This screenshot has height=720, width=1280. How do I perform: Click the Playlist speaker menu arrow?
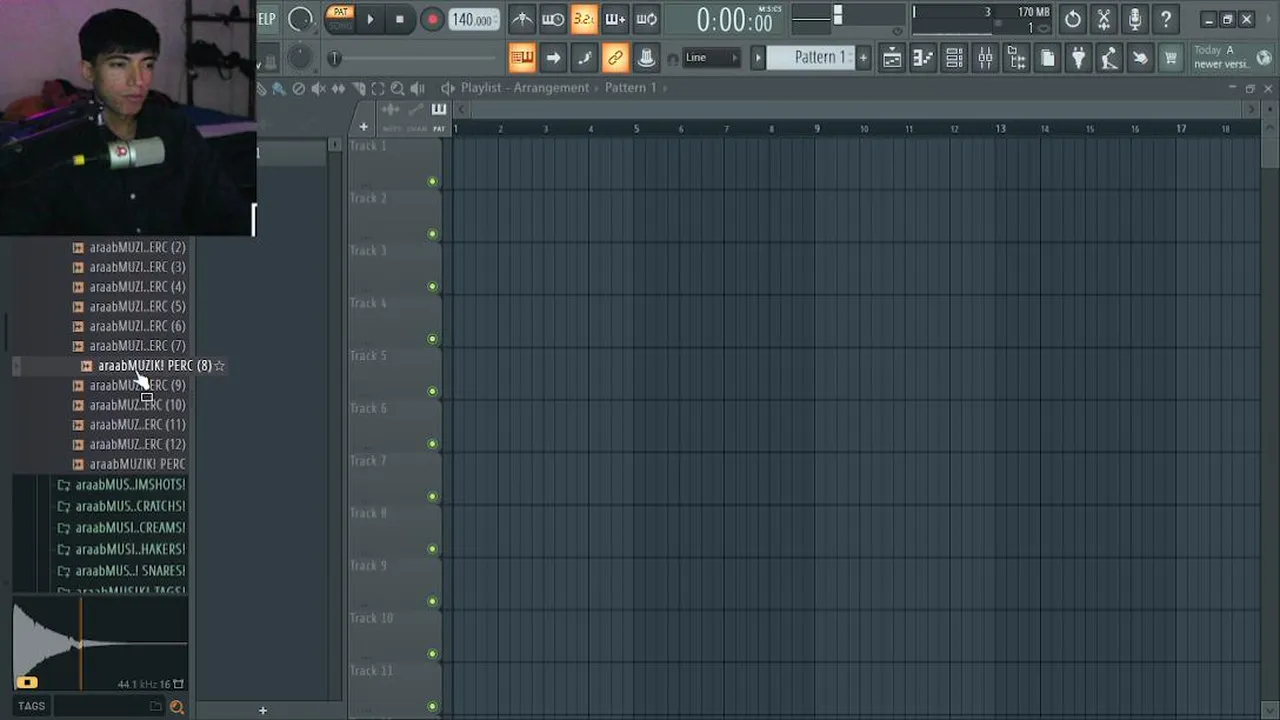[448, 88]
